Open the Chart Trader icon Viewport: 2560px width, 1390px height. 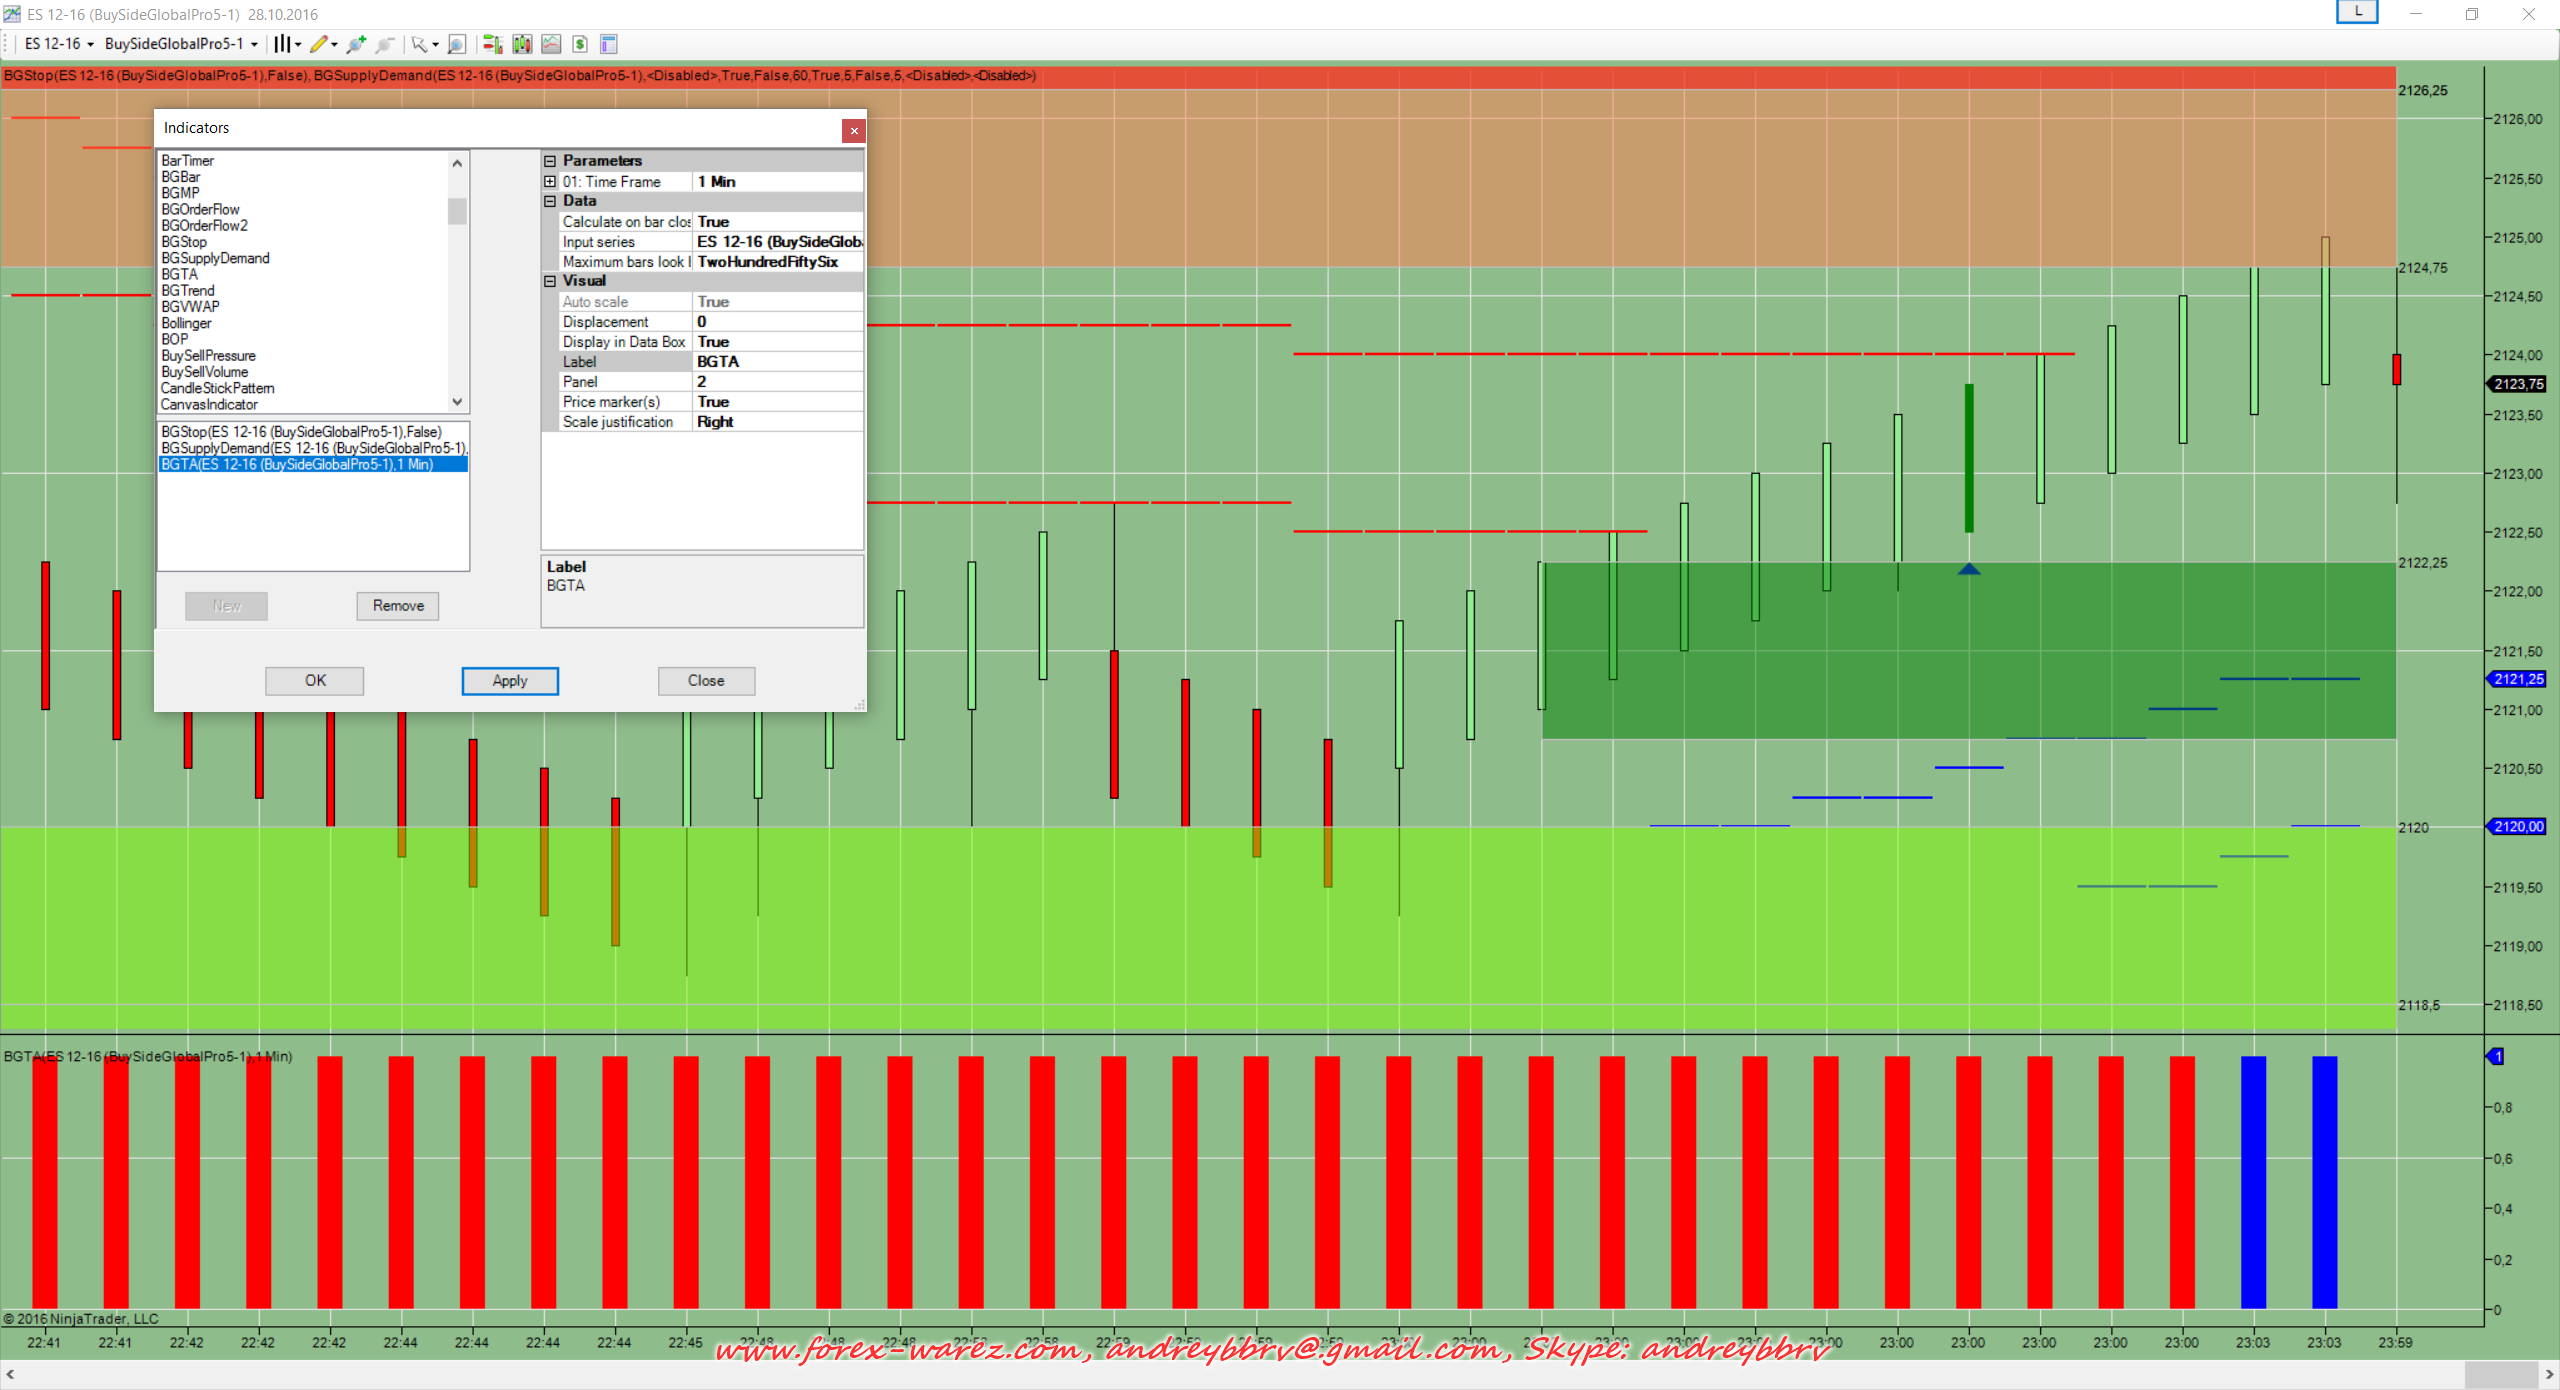click(x=492, y=44)
